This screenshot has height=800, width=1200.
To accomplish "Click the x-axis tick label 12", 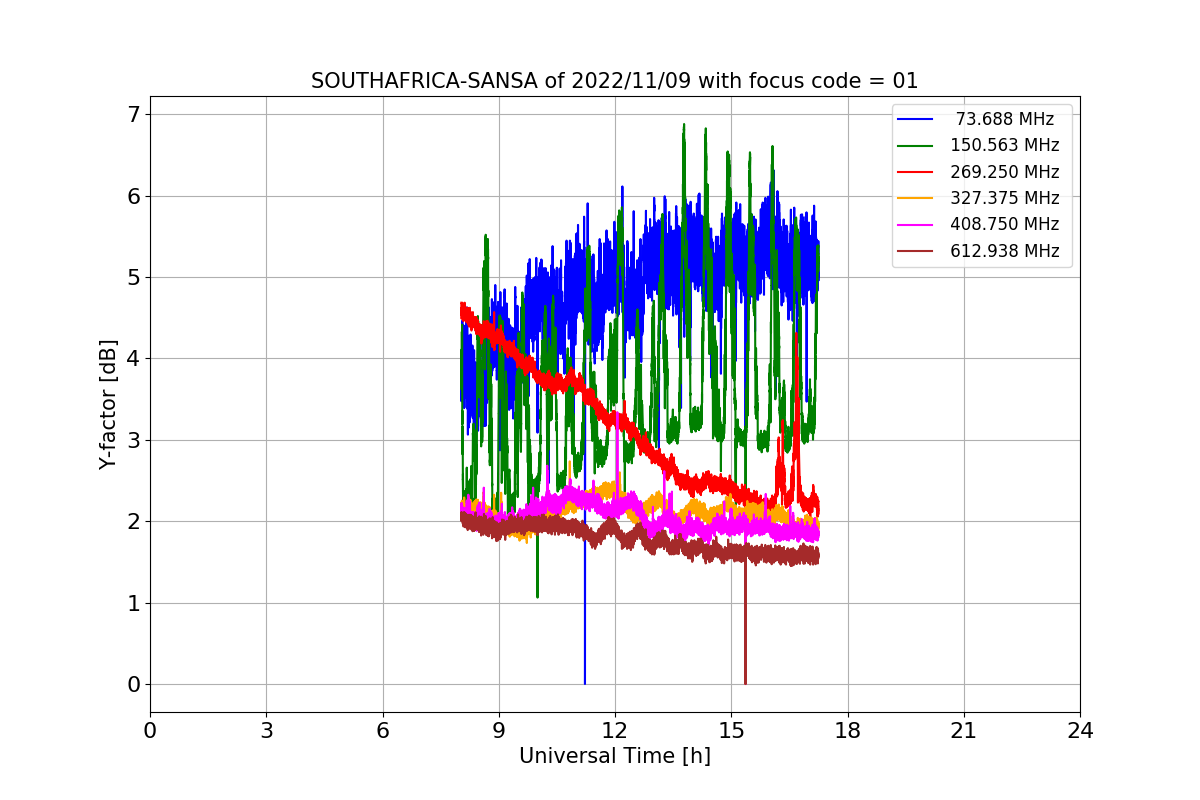I will coord(615,730).
